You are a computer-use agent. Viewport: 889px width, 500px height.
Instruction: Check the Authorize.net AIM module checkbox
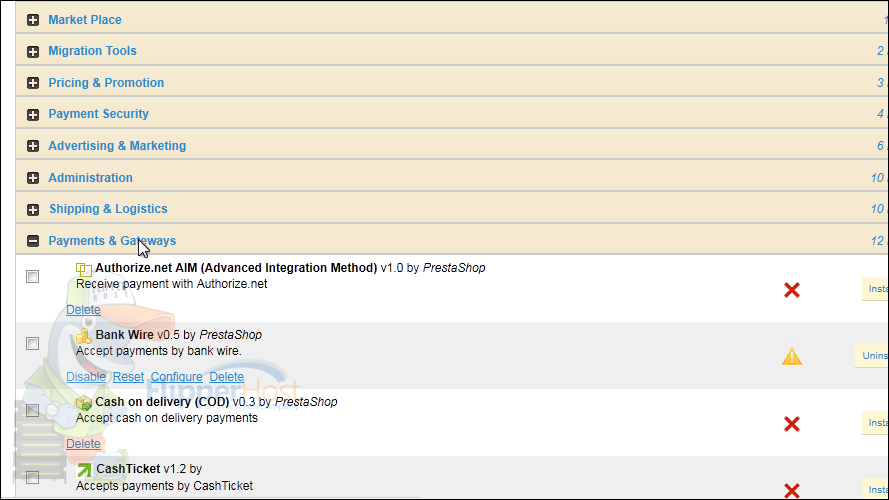[x=32, y=277]
